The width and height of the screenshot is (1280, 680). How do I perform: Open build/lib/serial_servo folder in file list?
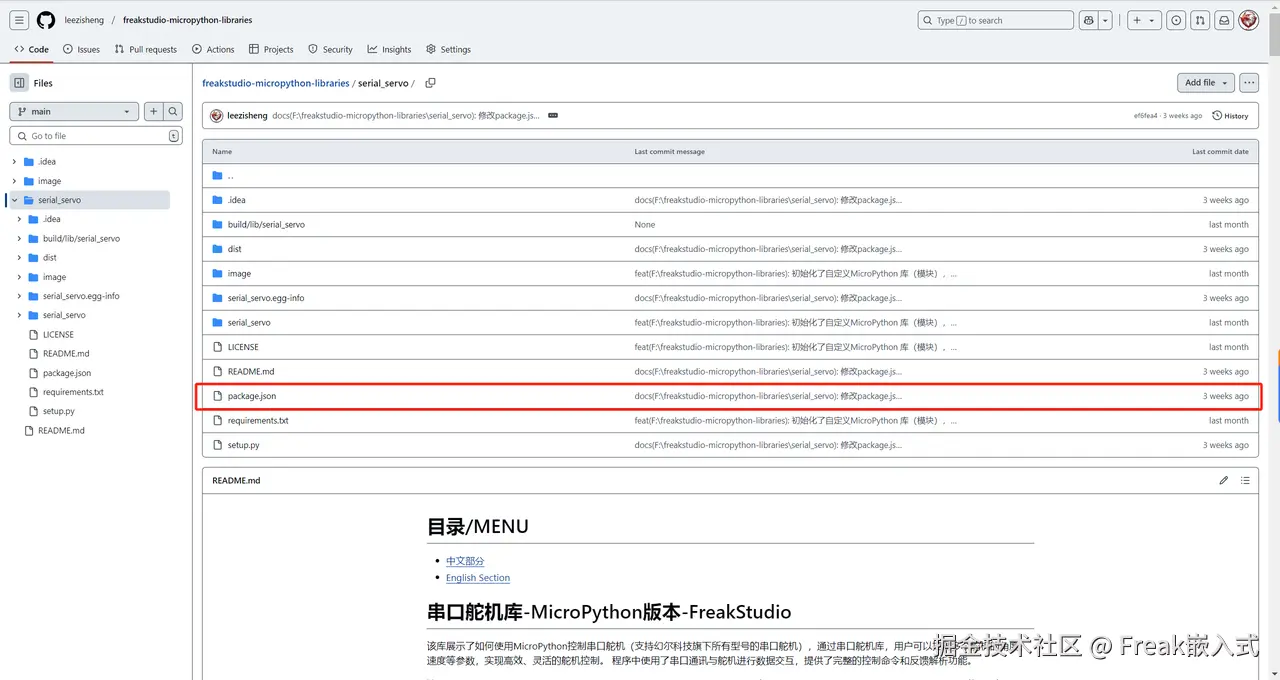point(266,225)
